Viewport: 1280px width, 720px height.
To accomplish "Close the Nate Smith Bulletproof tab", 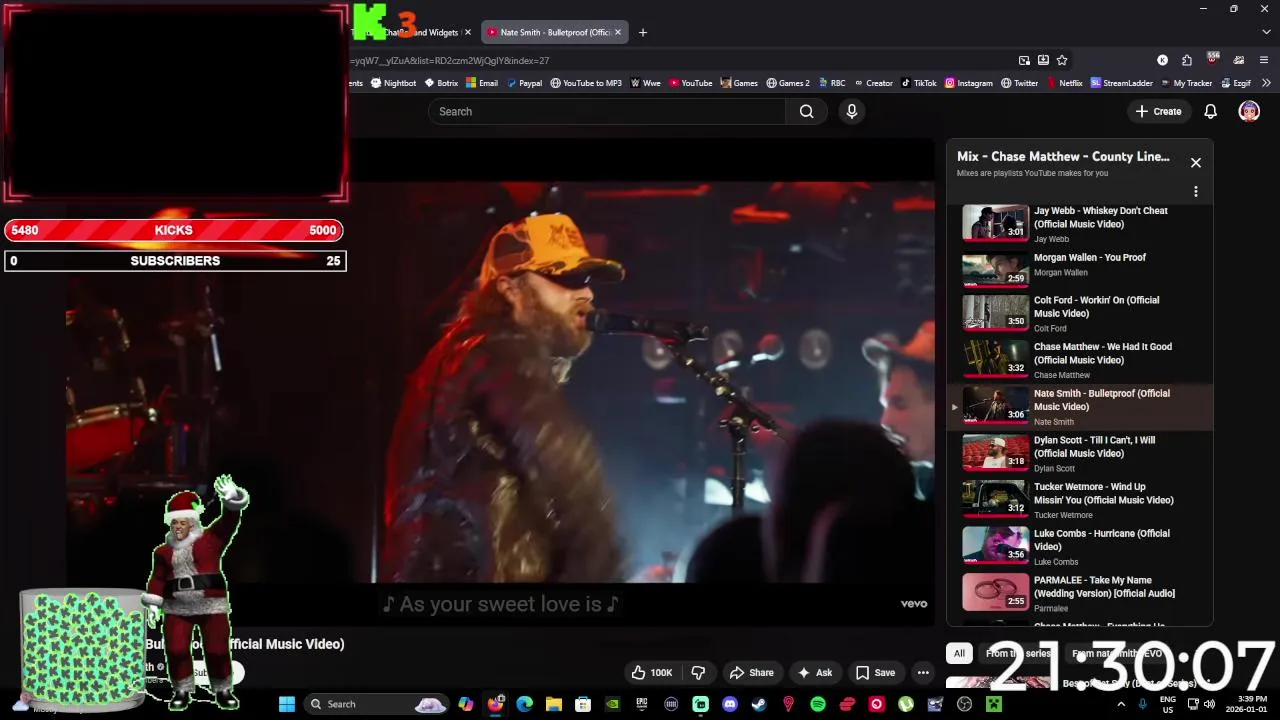I will [617, 32].
